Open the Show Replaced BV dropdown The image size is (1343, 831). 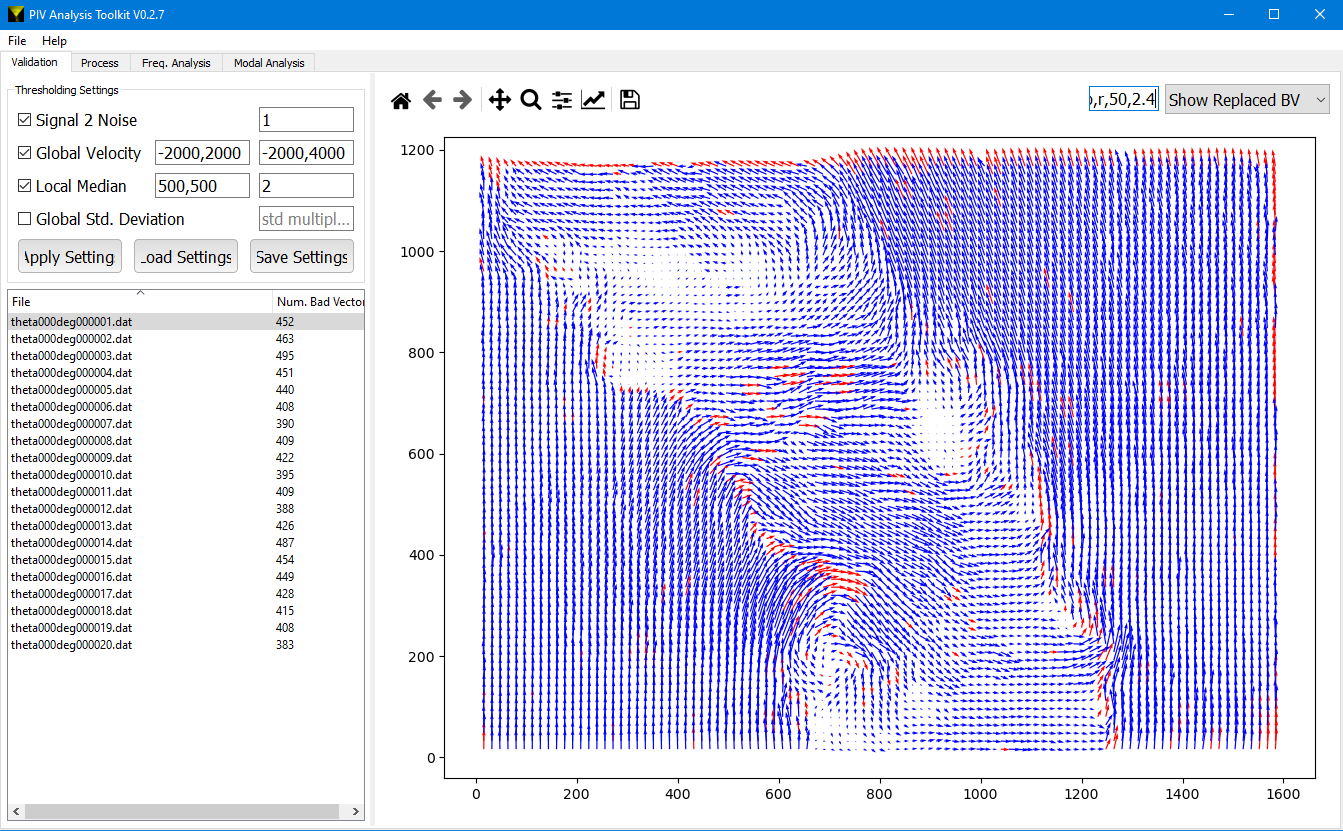[x=1247, y=100]
